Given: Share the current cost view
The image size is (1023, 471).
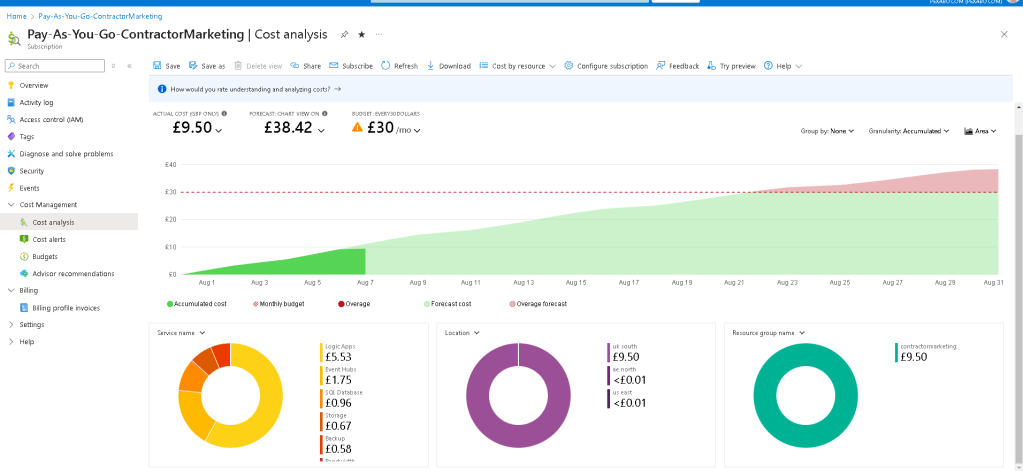Looking at the screenshot, I should click(x=305, y=66).
